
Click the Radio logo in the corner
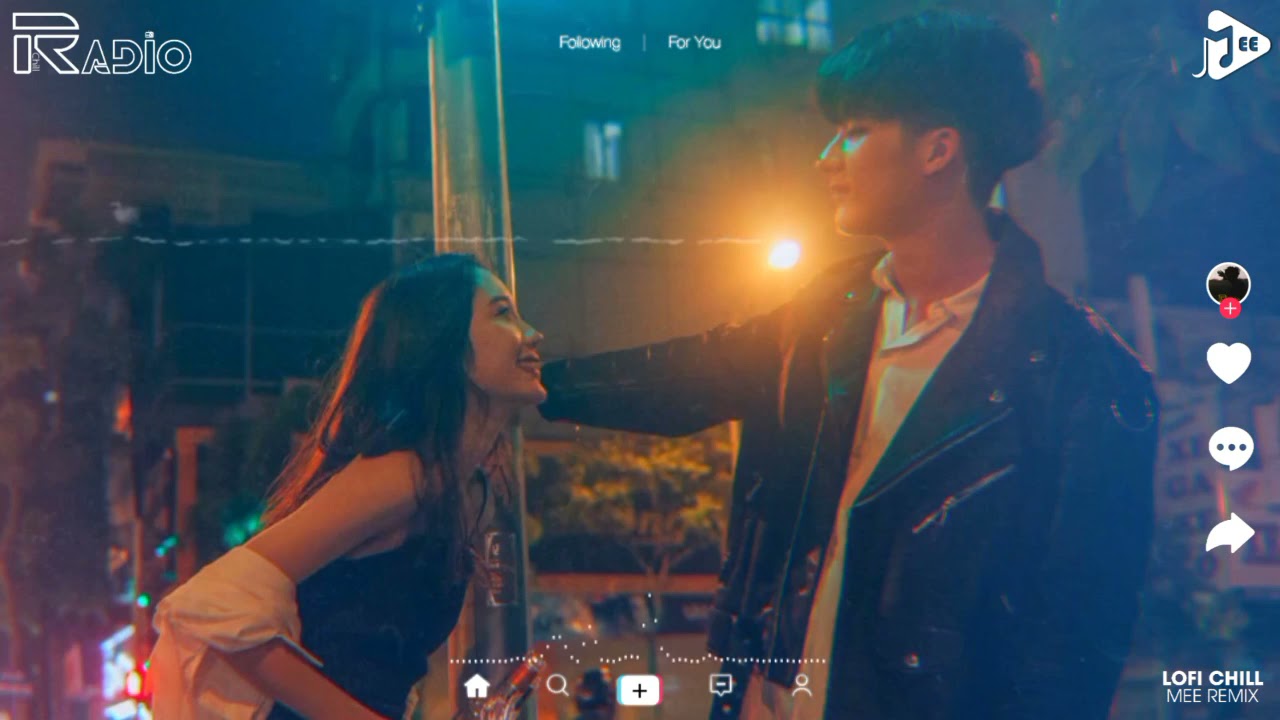101,45
